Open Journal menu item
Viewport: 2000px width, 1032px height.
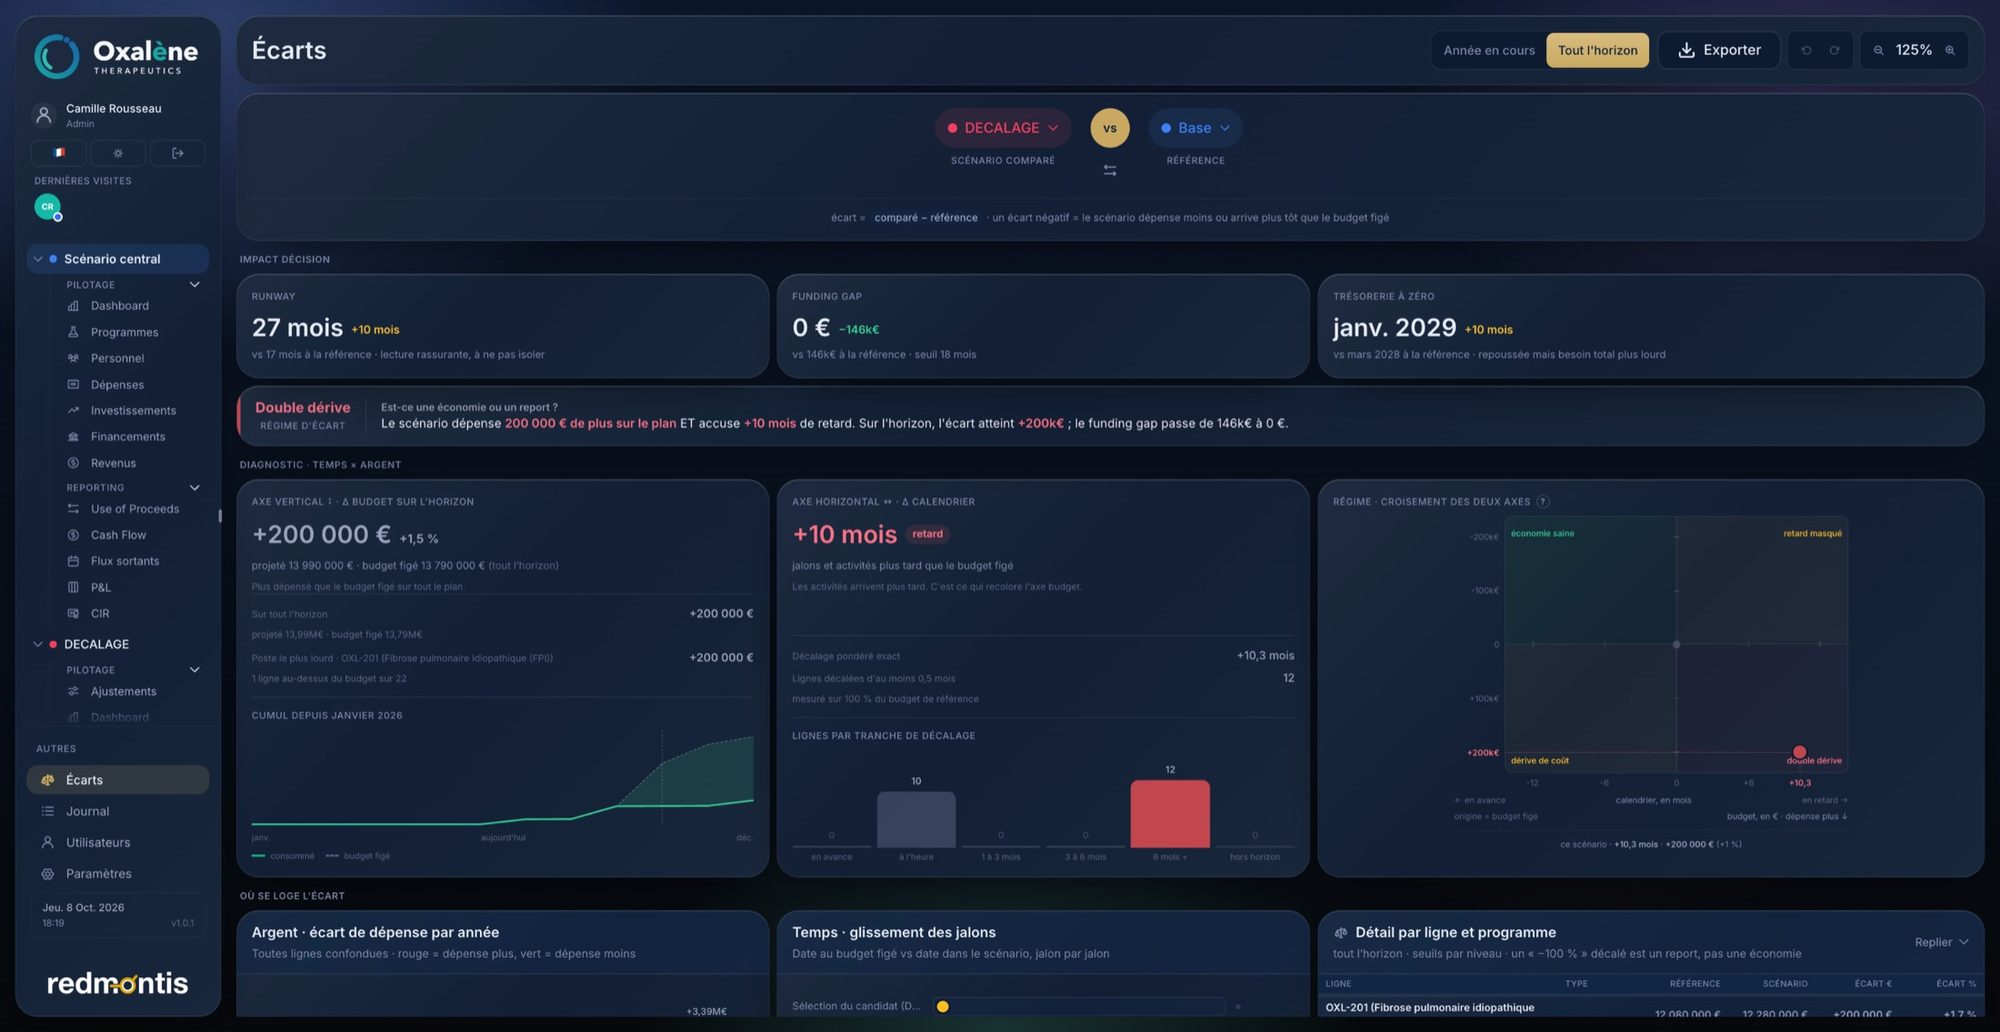click(x=118, y=812)
